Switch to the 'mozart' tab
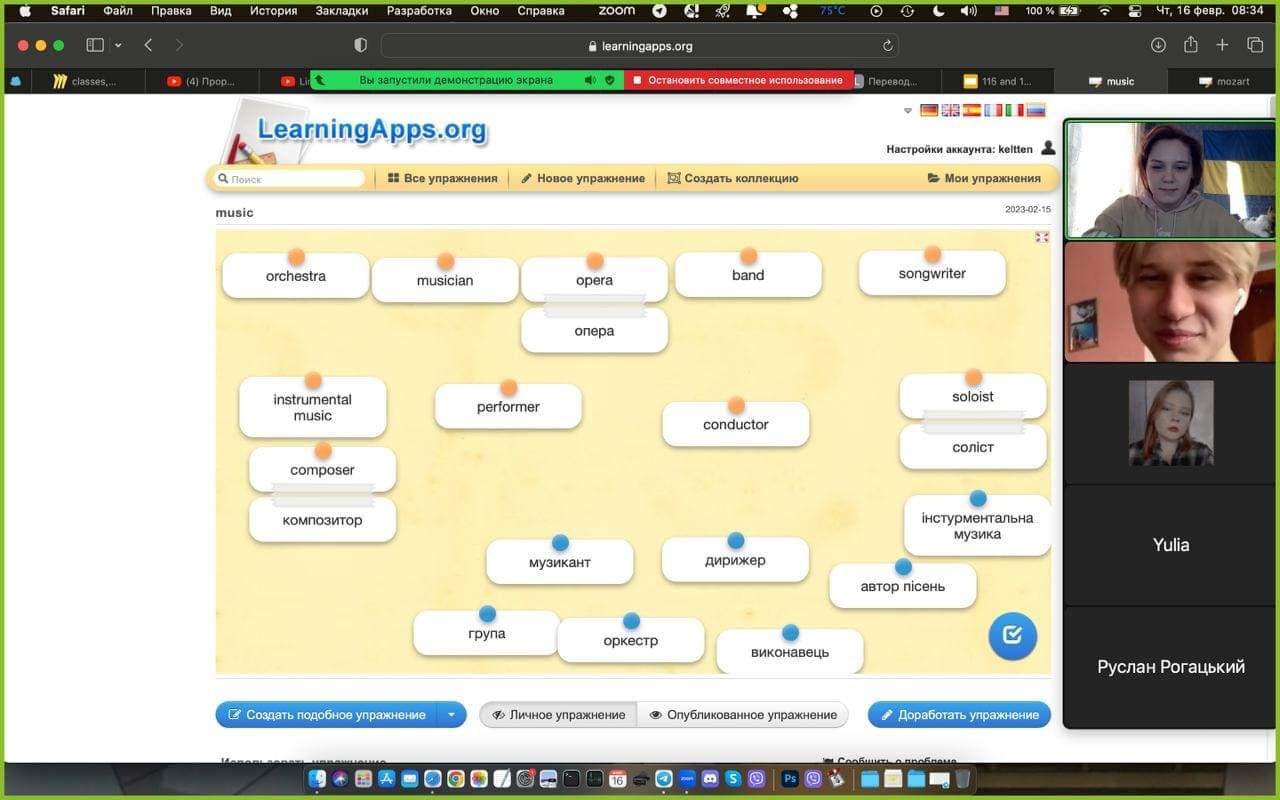 [1223, 81]
